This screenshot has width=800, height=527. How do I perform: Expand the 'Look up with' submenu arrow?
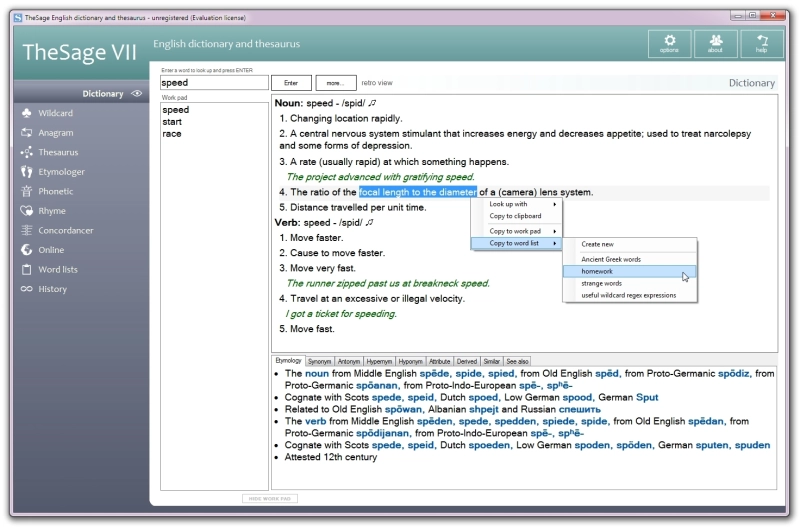coord(555,204)
